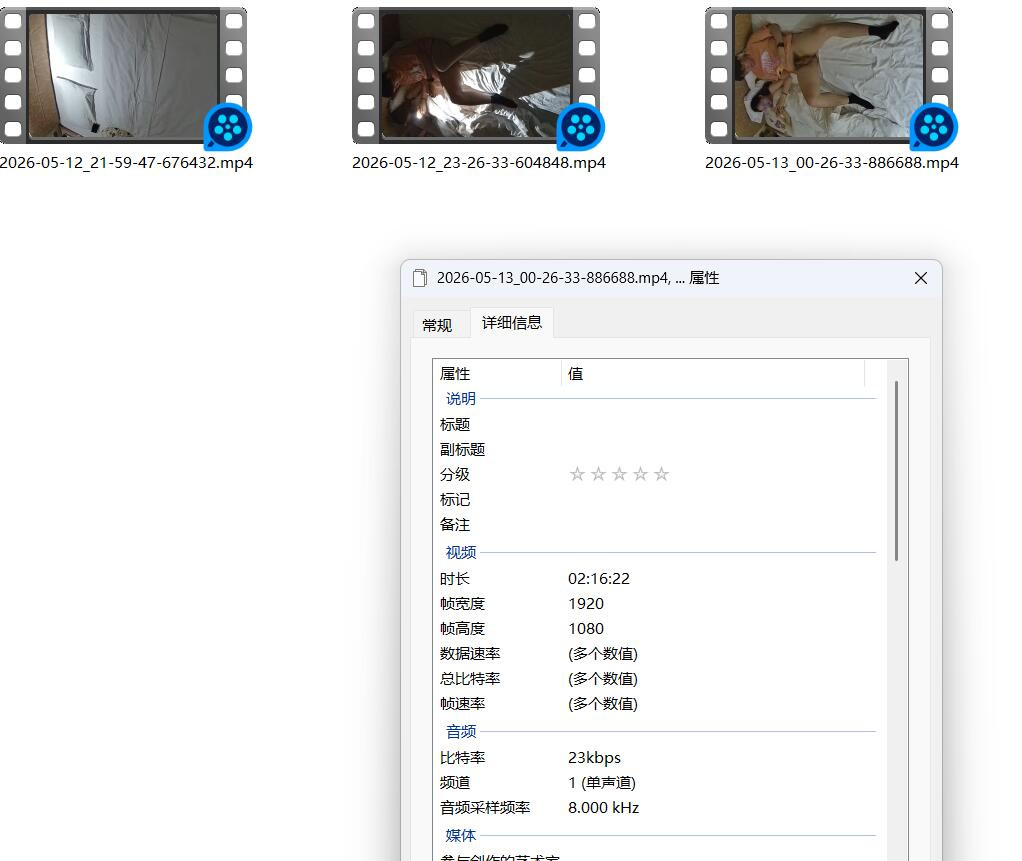Viewport: 1022px width, 861px height.
Task: Collapse the 视频 section header
Action: (461, 553)
